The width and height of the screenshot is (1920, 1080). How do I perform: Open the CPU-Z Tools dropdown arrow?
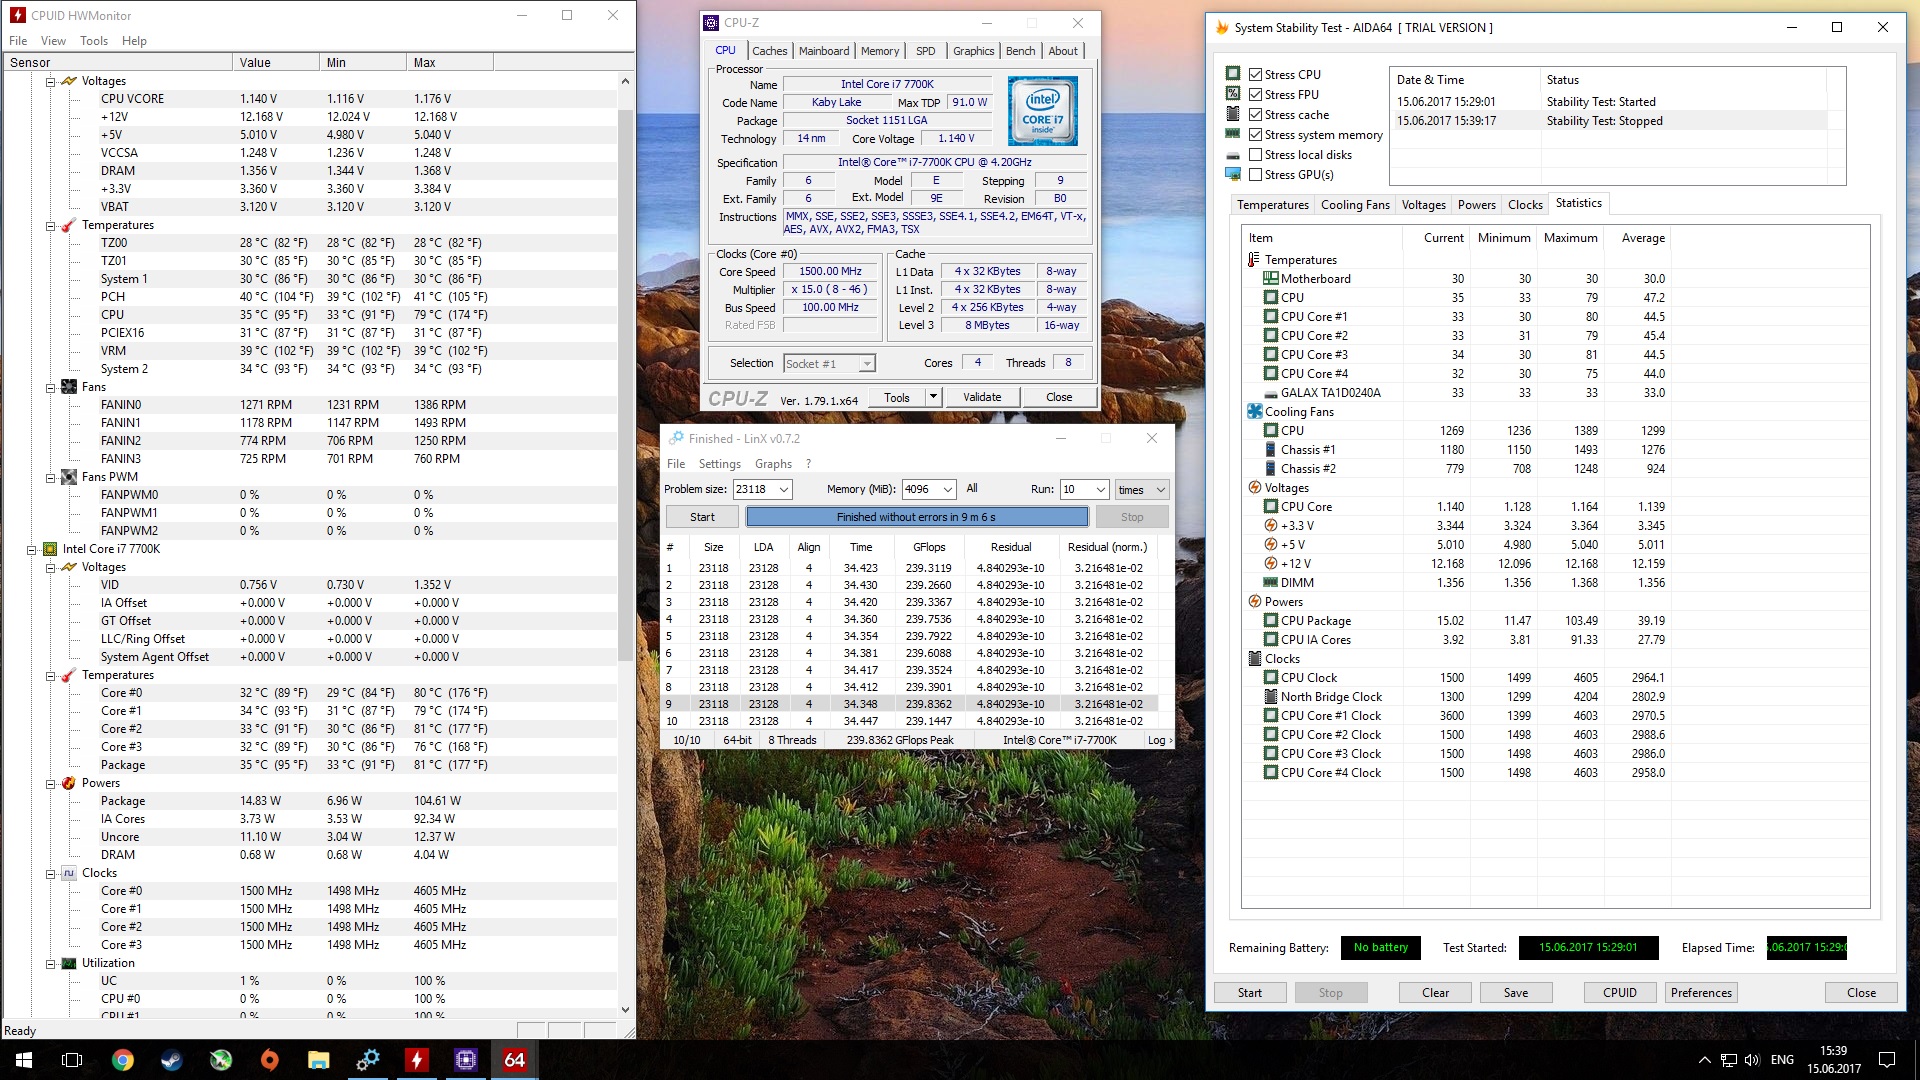[932, 397]
